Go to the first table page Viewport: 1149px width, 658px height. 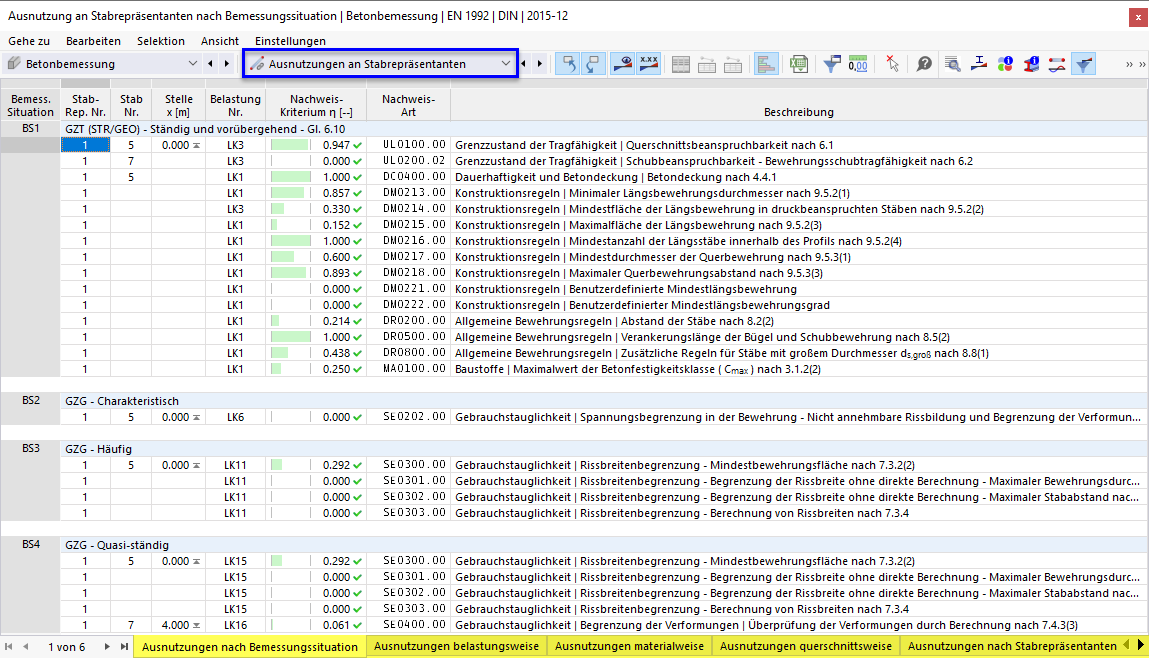coord(9,646)
